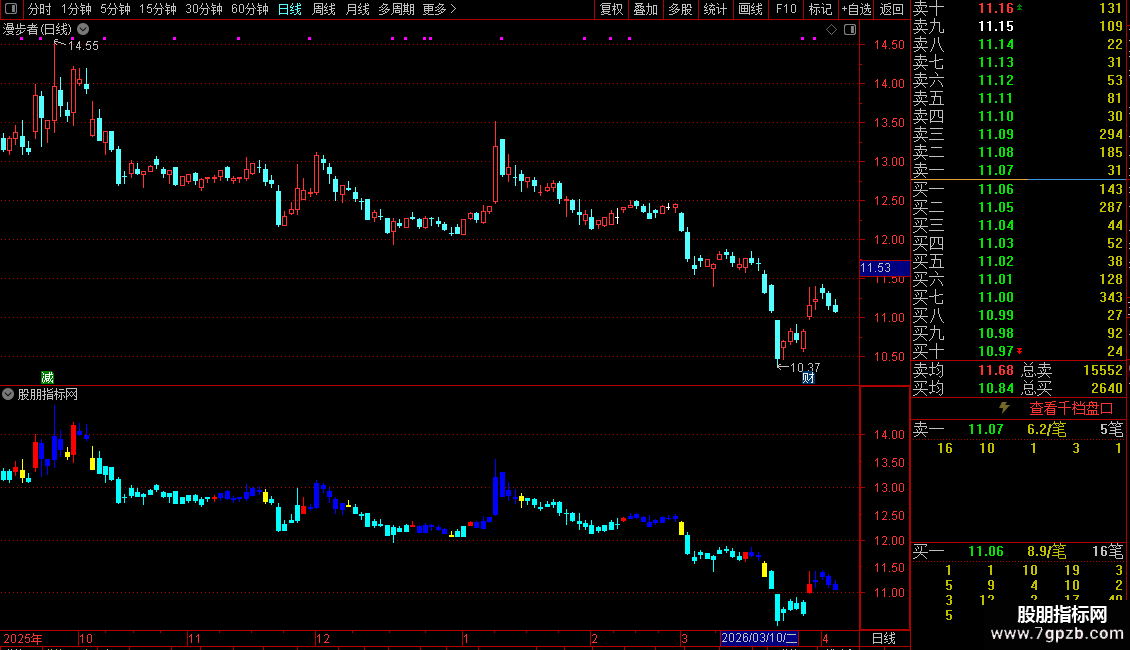The image size is (1130, 650).
Task: Switch to 1分钟 timeframe
Action: (76, 9)
